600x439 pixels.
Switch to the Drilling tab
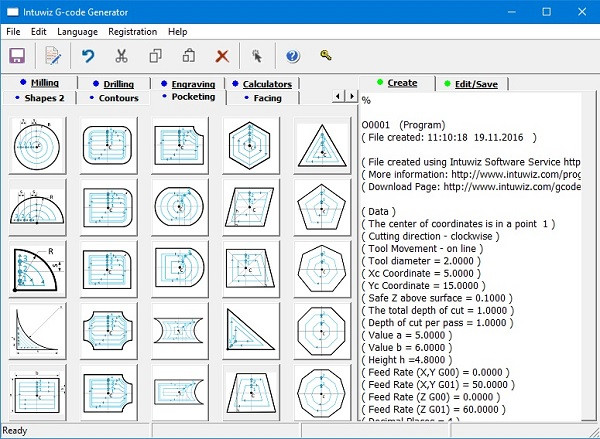[114, 84]
